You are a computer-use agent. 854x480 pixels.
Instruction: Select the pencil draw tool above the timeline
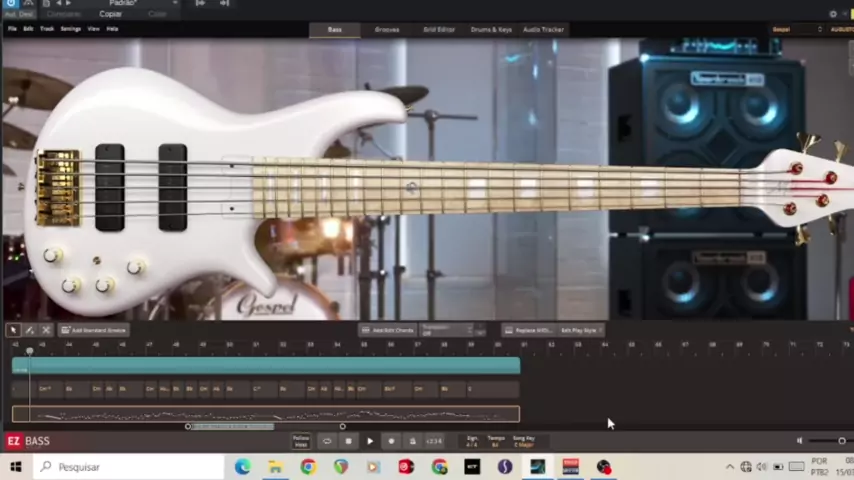pos(30,330)
